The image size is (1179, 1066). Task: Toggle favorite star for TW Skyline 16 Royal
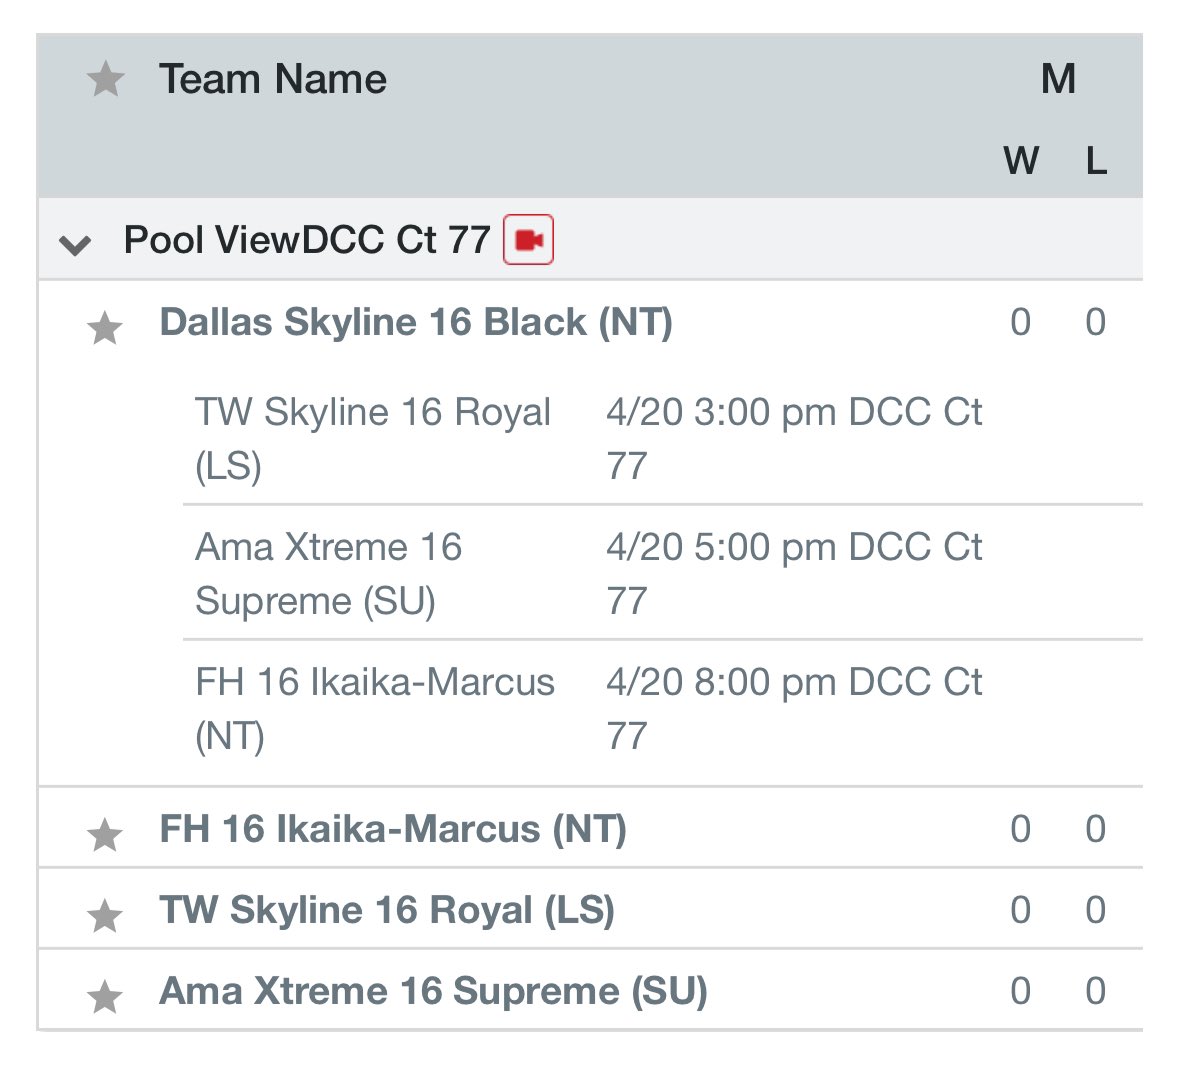pyautogui.click(x=105, y=916)
